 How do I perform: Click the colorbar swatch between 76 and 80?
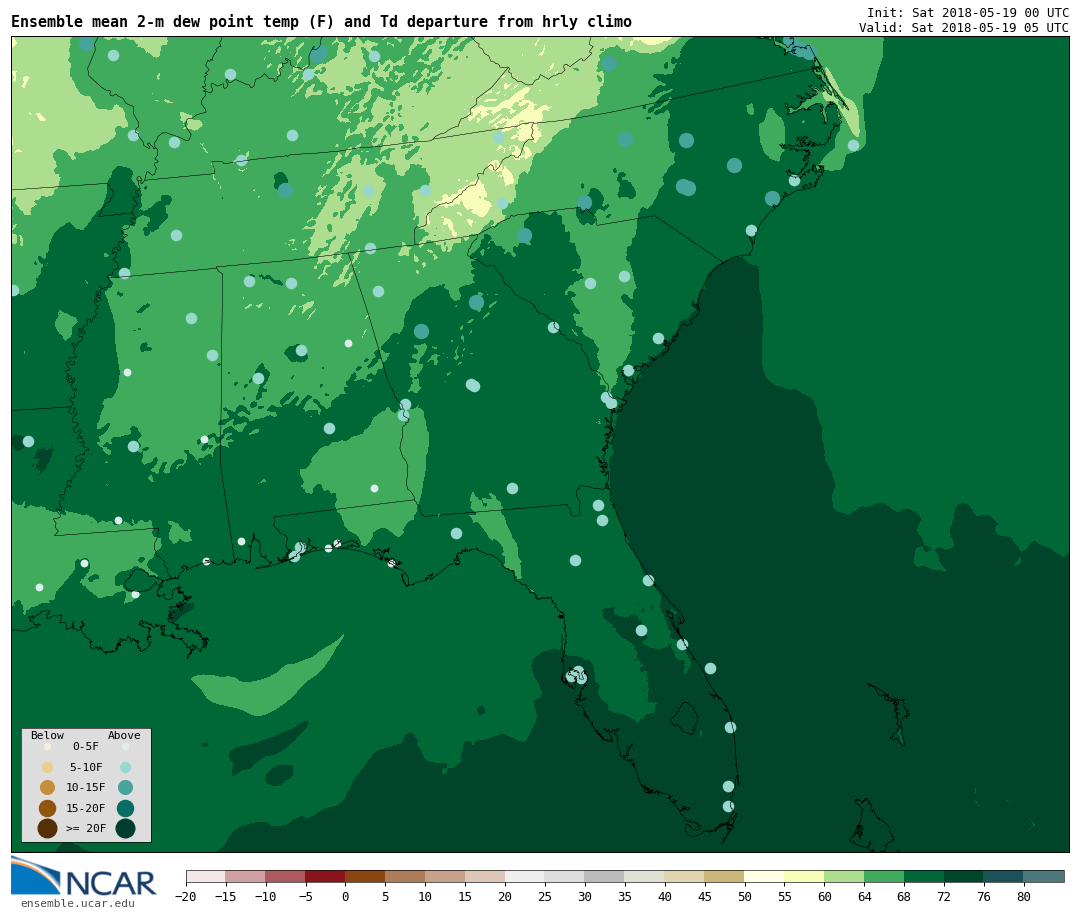click(1003, 876)
